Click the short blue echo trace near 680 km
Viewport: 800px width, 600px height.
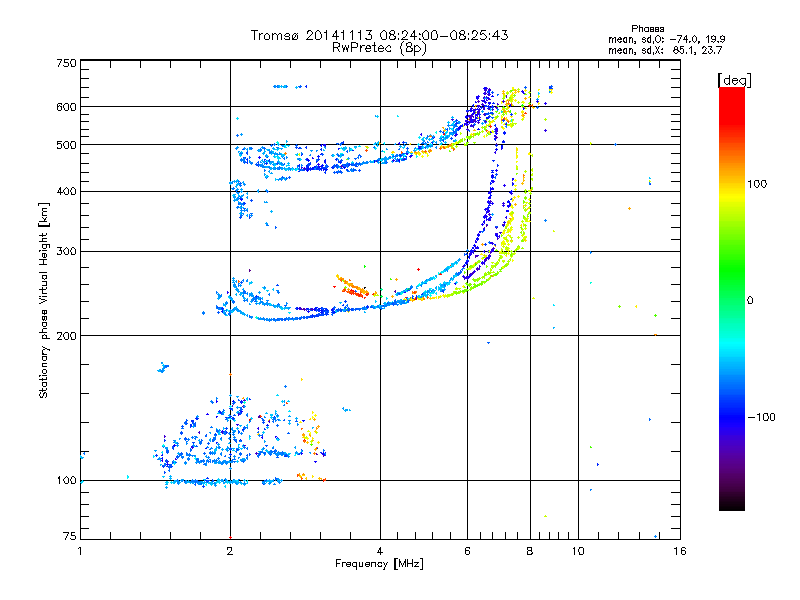pyautogui.click(x=289, y=87)
